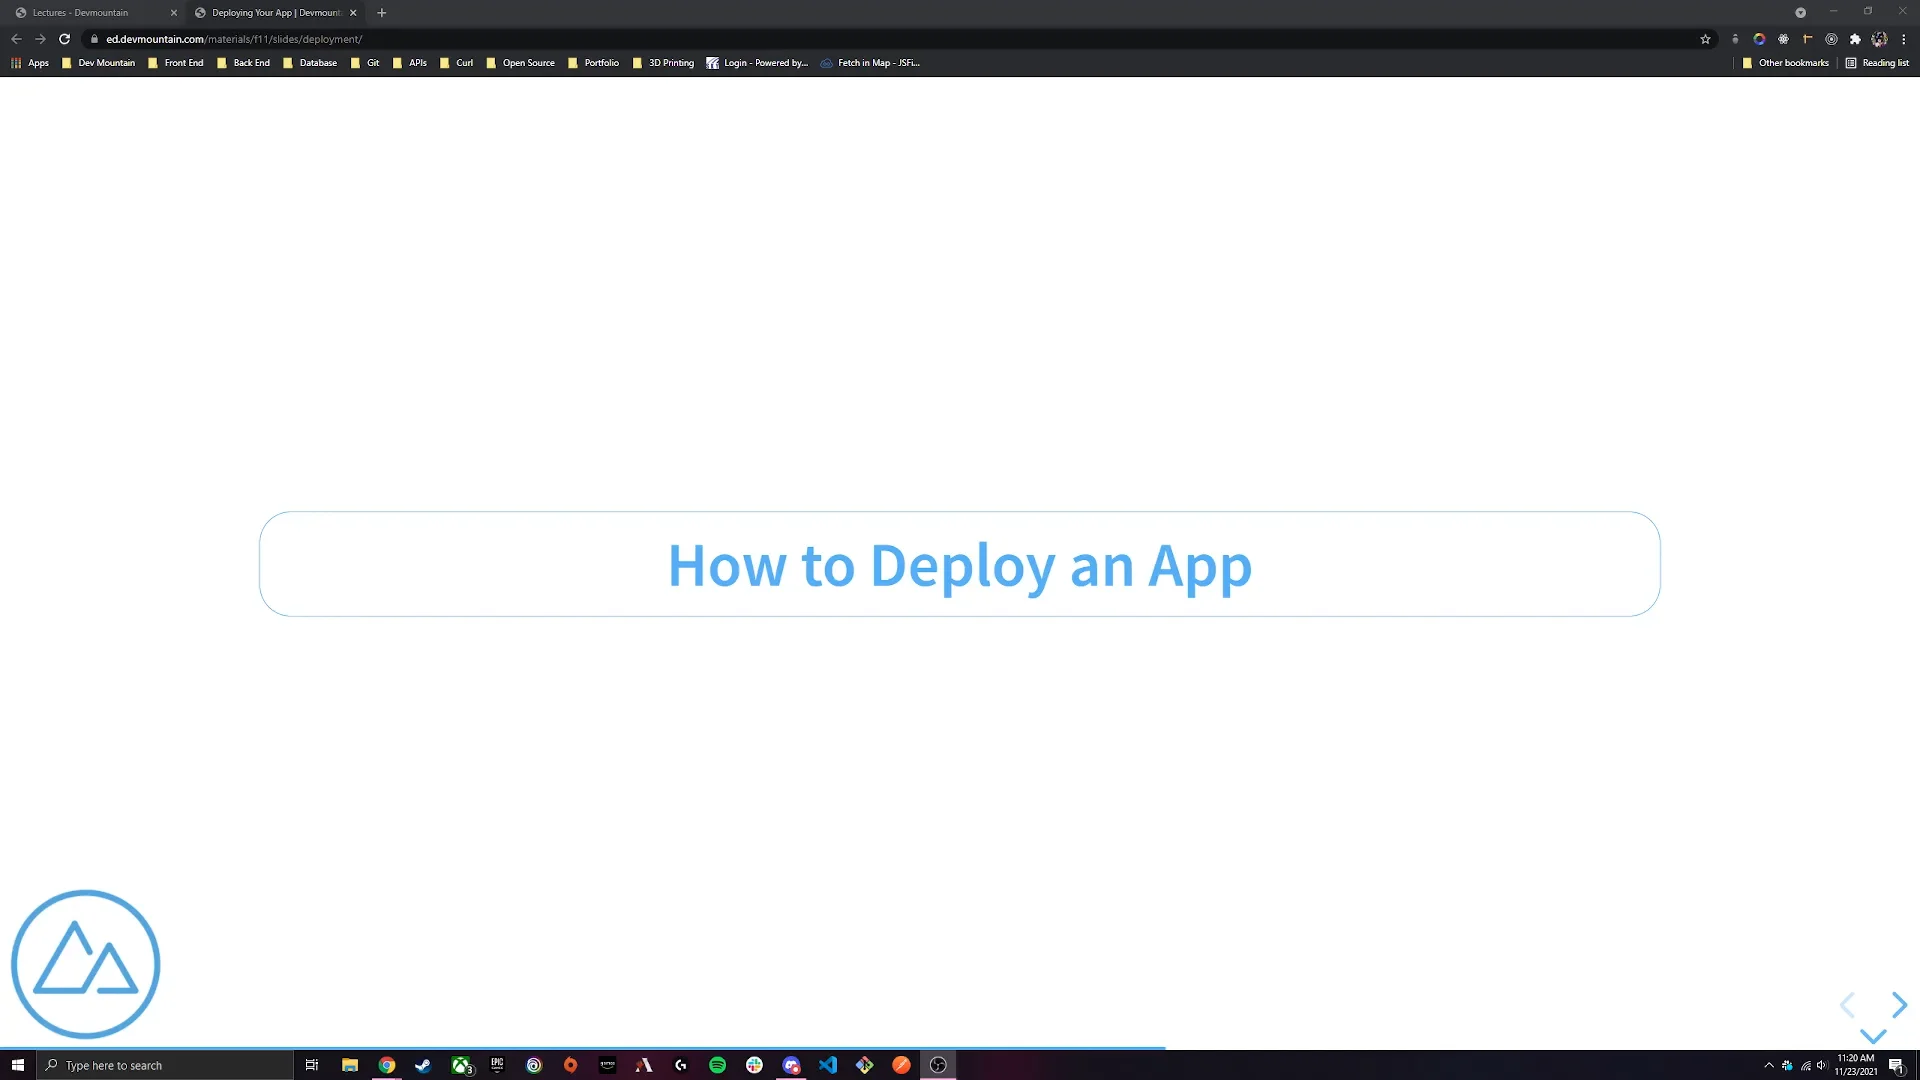Click the Windows taskbar search box
The height and width of the screenshot is (1080, 1920).
coord(165,1065)
